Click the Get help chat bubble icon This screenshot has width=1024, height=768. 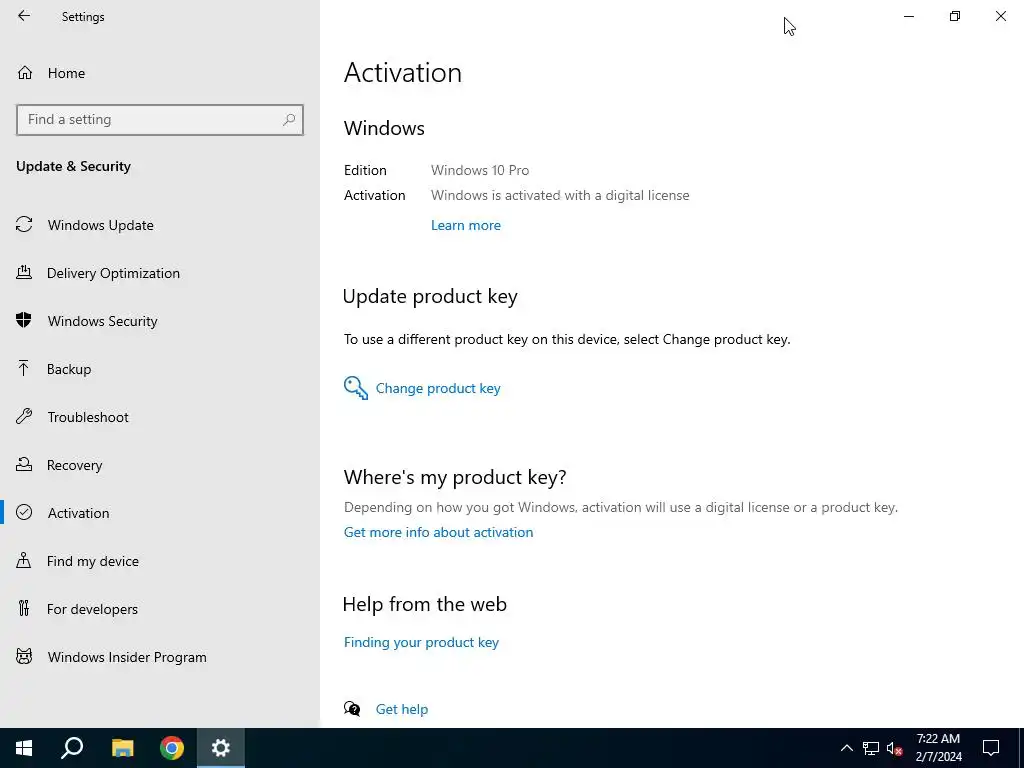[352, 709]
